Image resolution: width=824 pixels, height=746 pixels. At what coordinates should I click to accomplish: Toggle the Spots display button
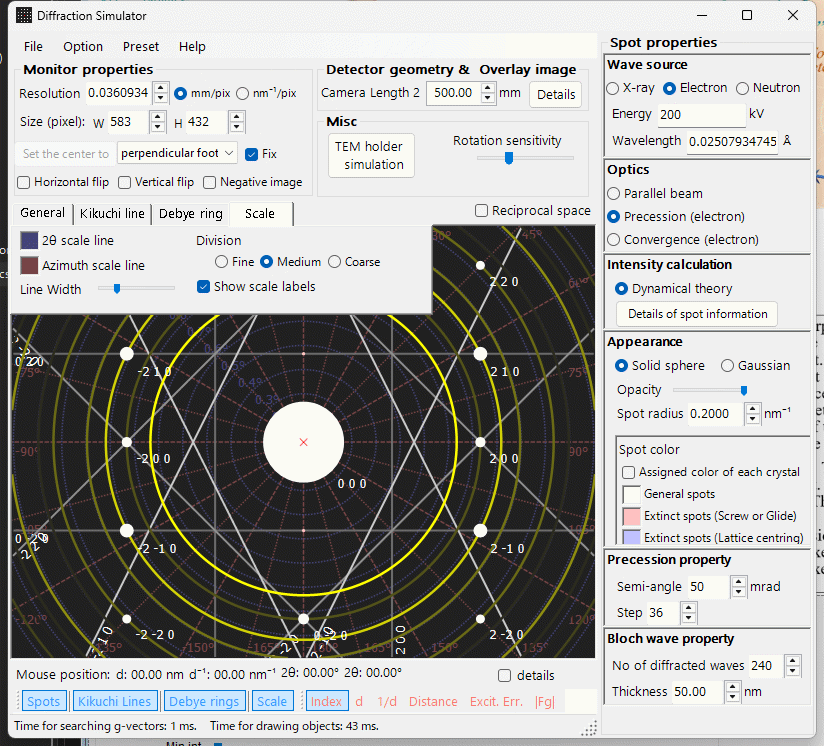click(43, 701)
